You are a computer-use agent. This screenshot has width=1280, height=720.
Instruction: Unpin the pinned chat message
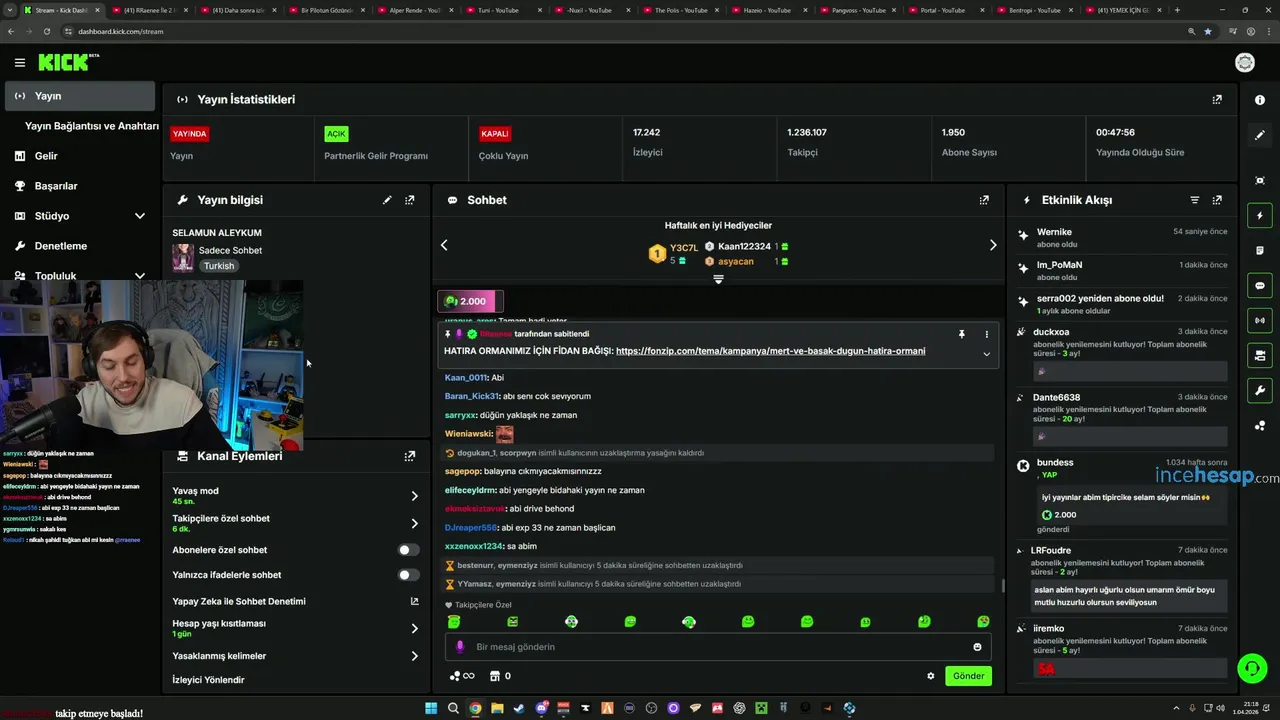961,334
